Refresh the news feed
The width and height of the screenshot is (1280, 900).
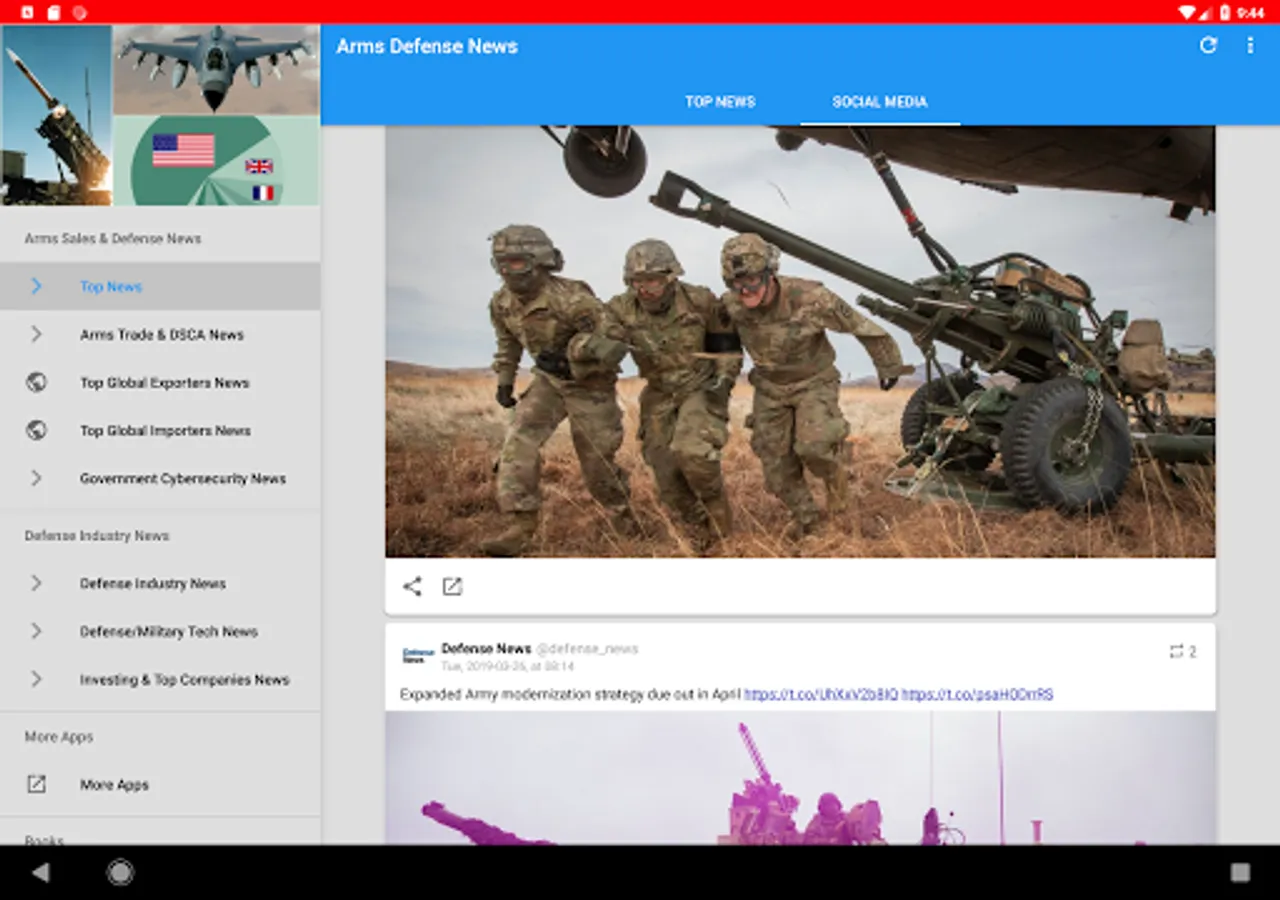pyautogui.click(x=1208, y=45)
